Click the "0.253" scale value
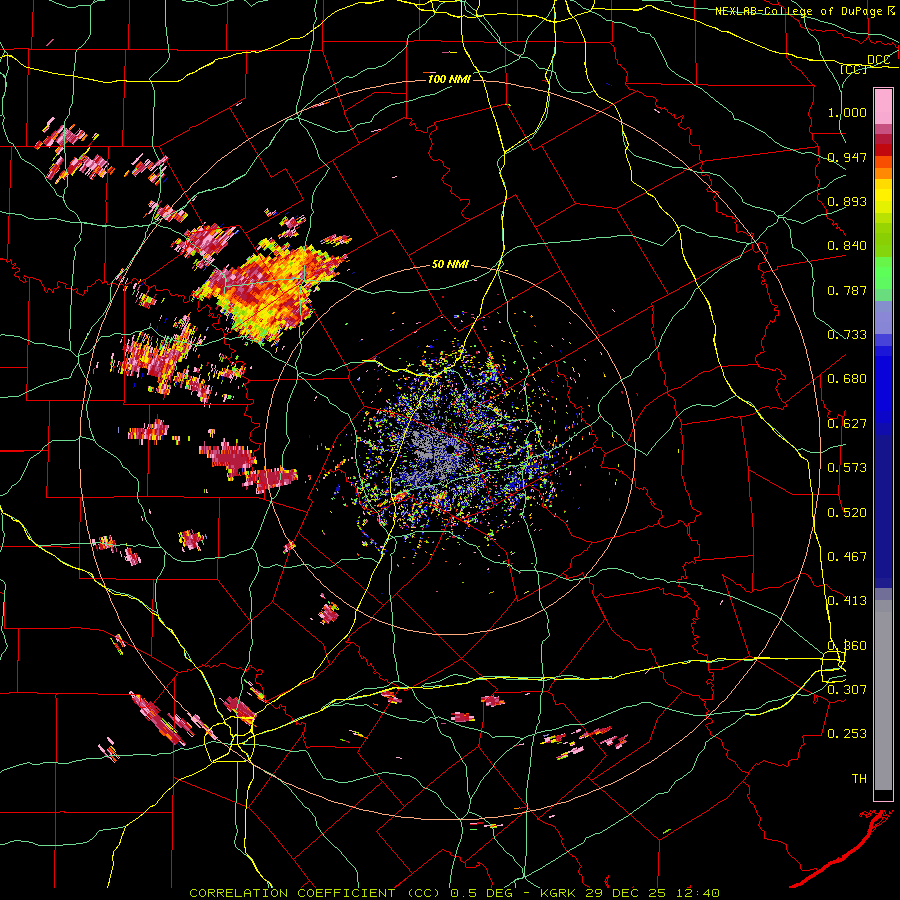Viewport: 900px width, 900px height. click(x=847, y=734)
